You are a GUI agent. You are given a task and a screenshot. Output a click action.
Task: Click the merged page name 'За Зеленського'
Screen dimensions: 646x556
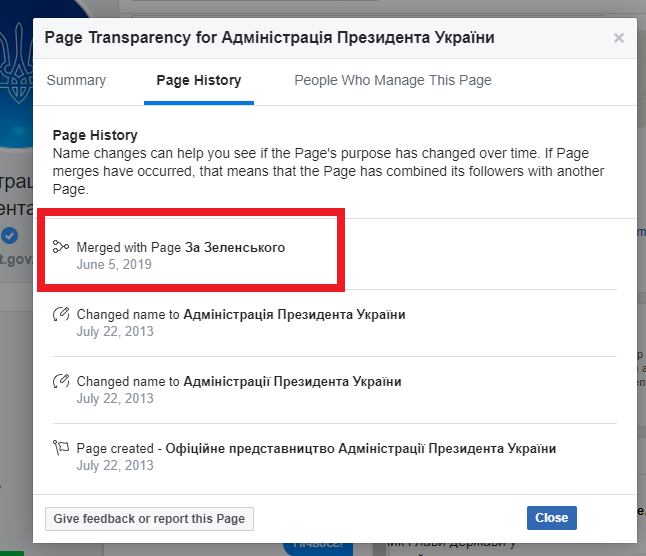tap(235, 247)
